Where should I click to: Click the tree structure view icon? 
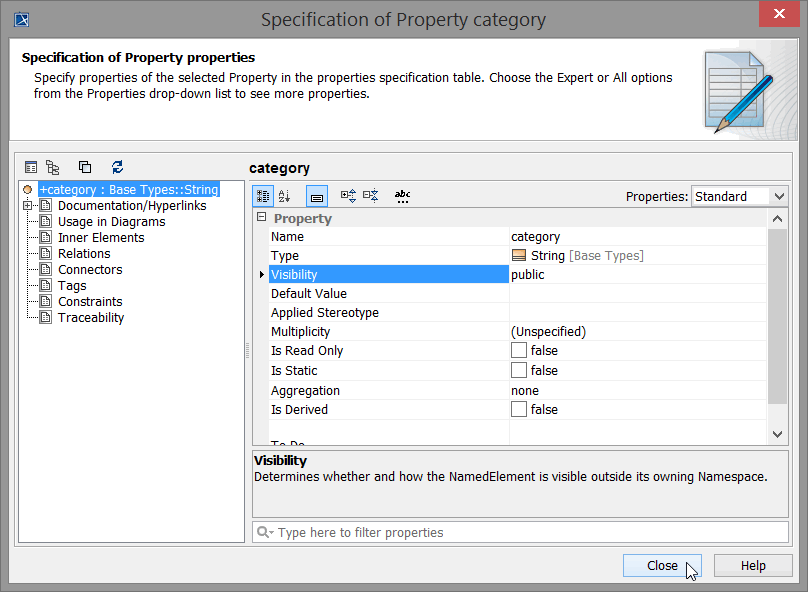[x=53, y=167]
